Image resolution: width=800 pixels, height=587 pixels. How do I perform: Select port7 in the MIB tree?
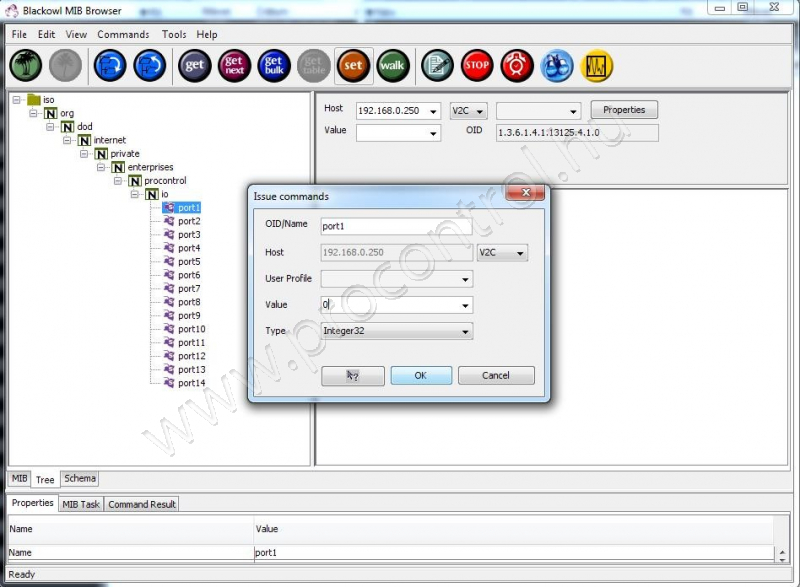[189, 289]
